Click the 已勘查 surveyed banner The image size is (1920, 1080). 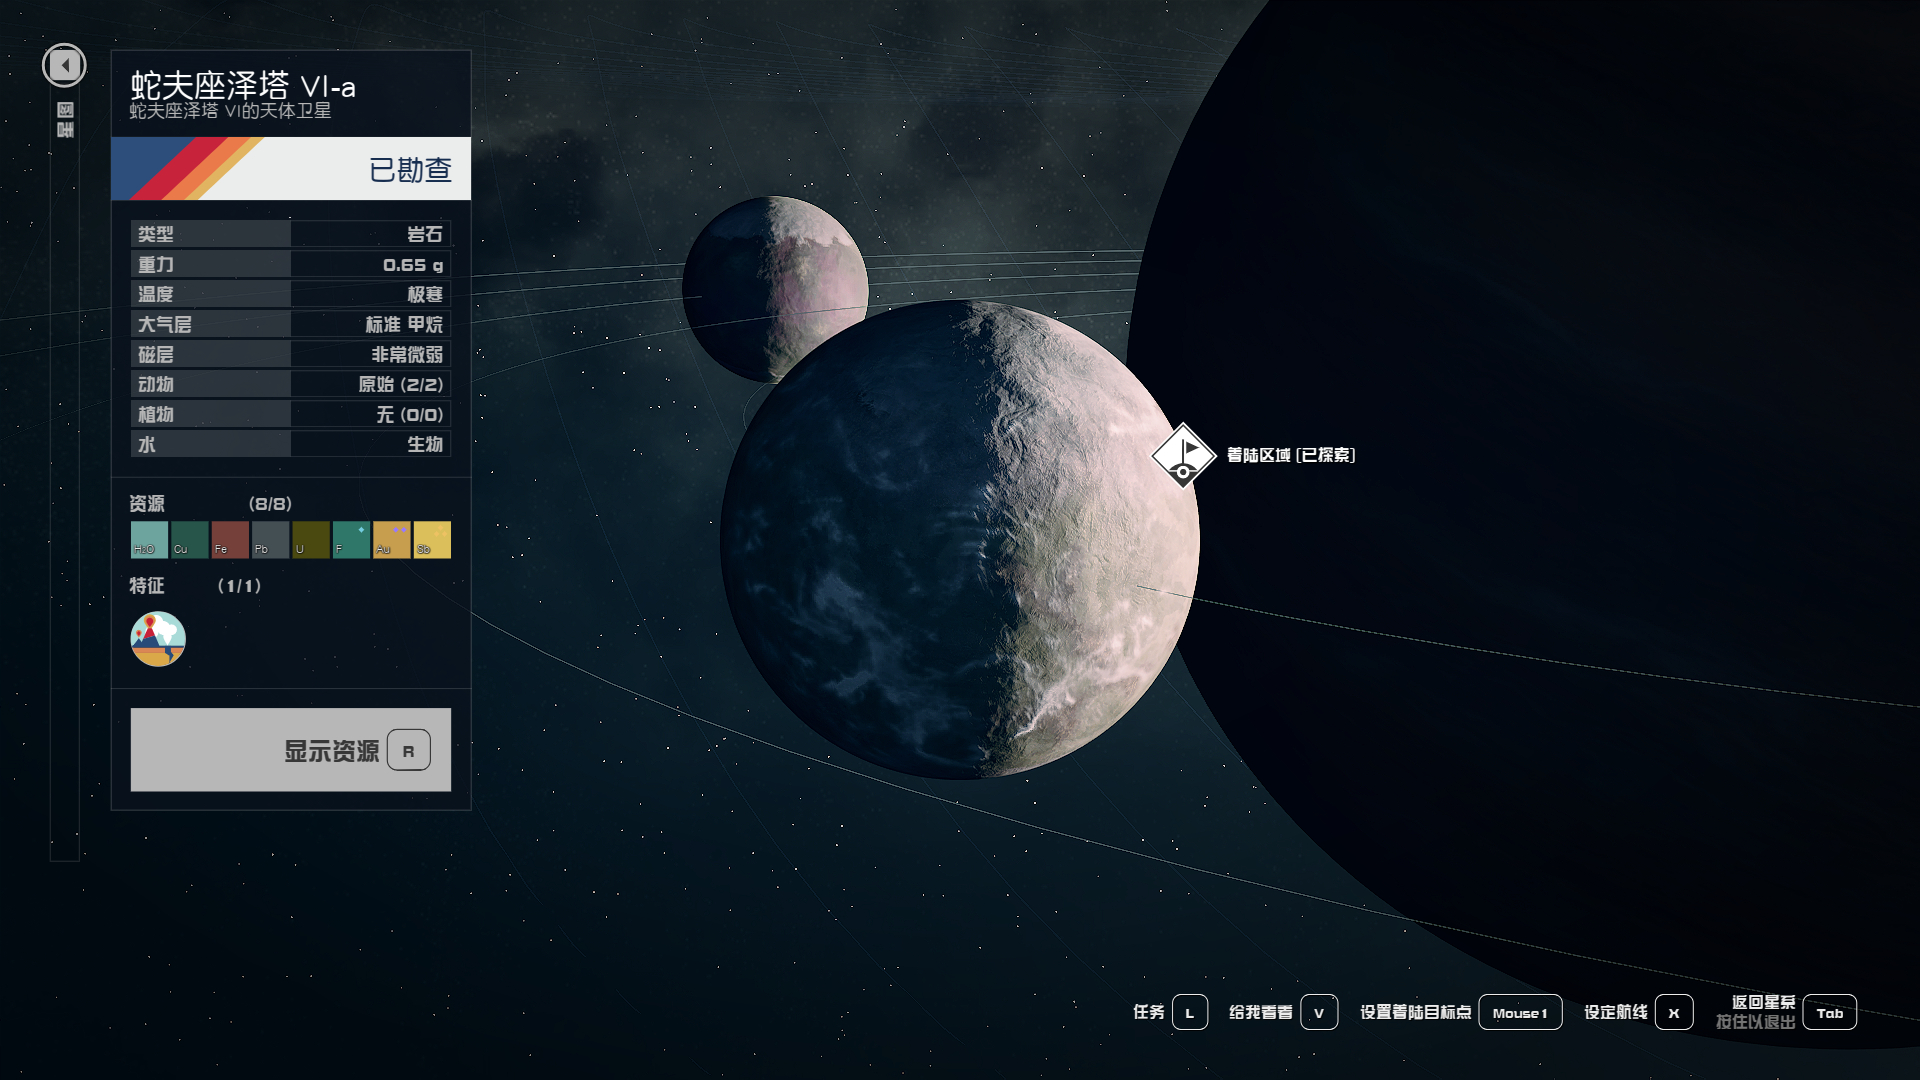point(291,169)
